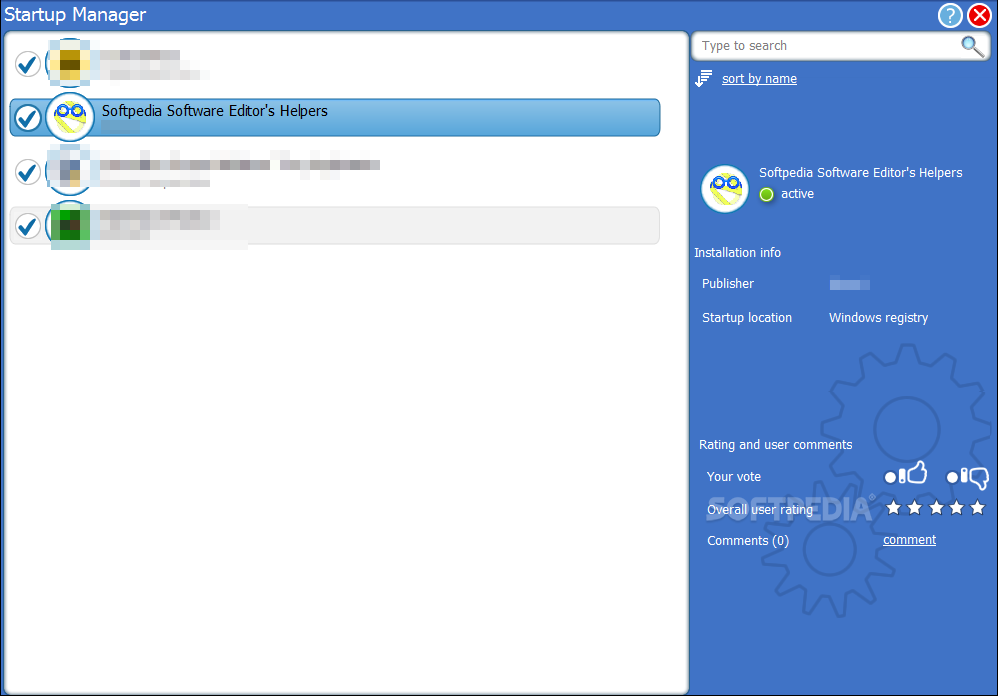Viewport: 998px width, 696px height.
Task: Click the Installation info heading
Action: pyautogui.click(x=737, y=253)
